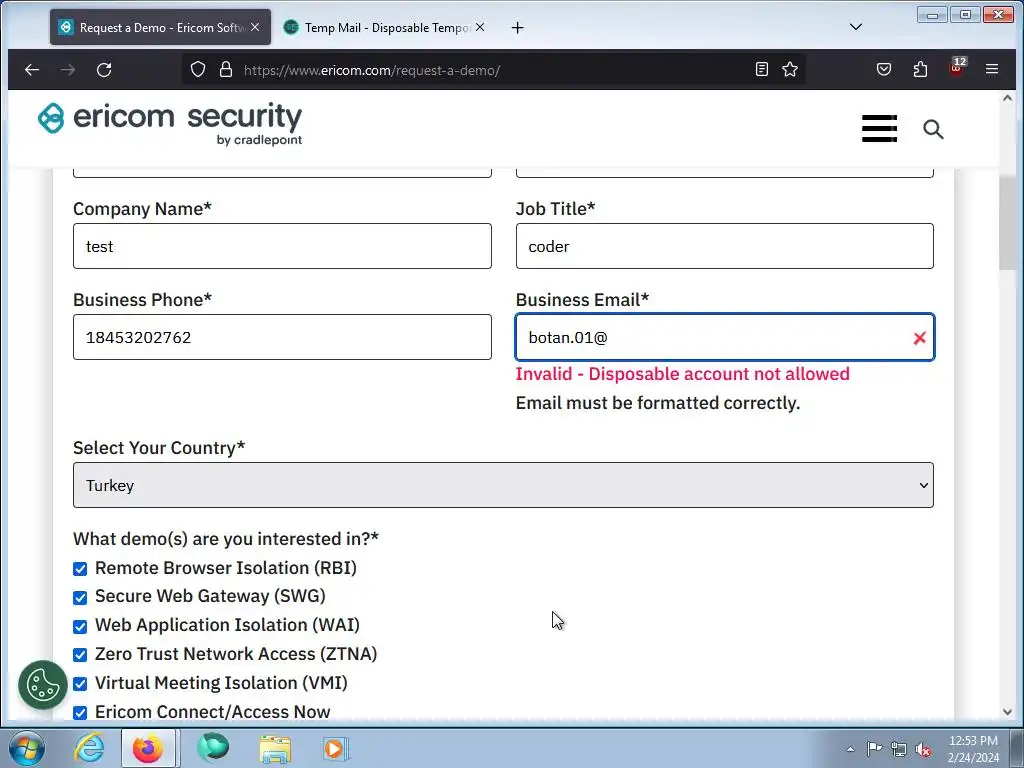This screenshot has height=768, width=1024.
Task: Click the URL address bar
Action: 493,70
